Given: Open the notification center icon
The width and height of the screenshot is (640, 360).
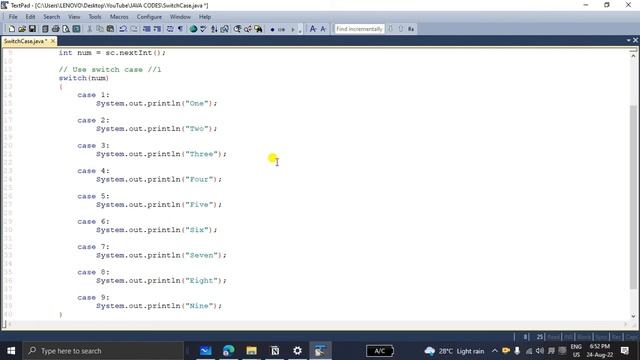Looking at the screenshot, I should (x=624, y=351).
